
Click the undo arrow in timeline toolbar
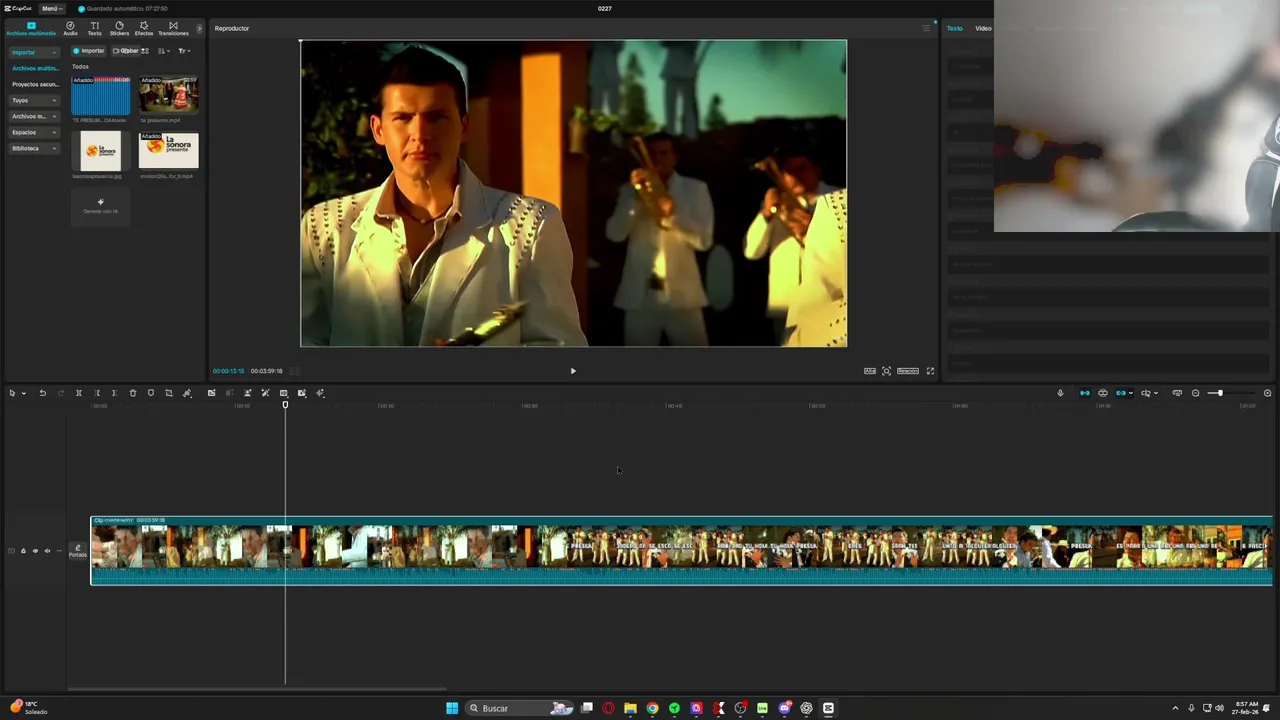click(43, 393)
